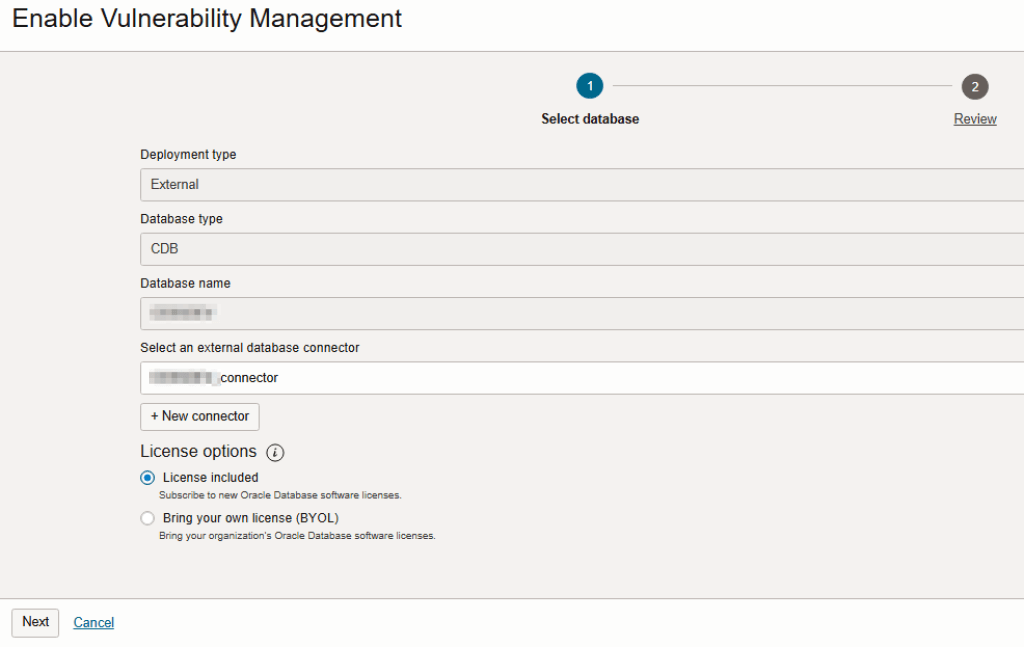The width and height of the screenshot is (1024, 647).
Task: Click the Subscribe to new Oracle licenses description
Action: pyautogui.click(x=280, y=495)
